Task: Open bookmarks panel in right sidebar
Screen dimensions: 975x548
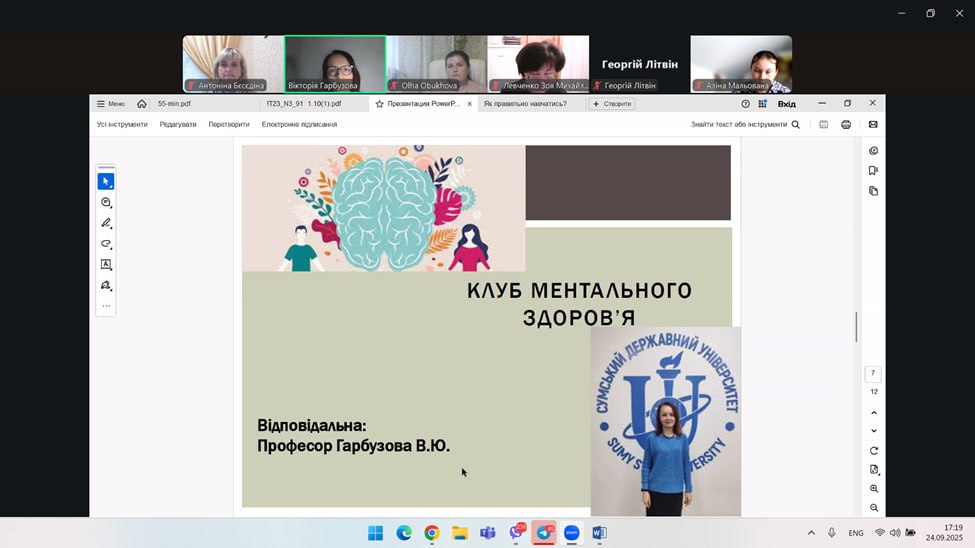Action: [x=873, y=171]
